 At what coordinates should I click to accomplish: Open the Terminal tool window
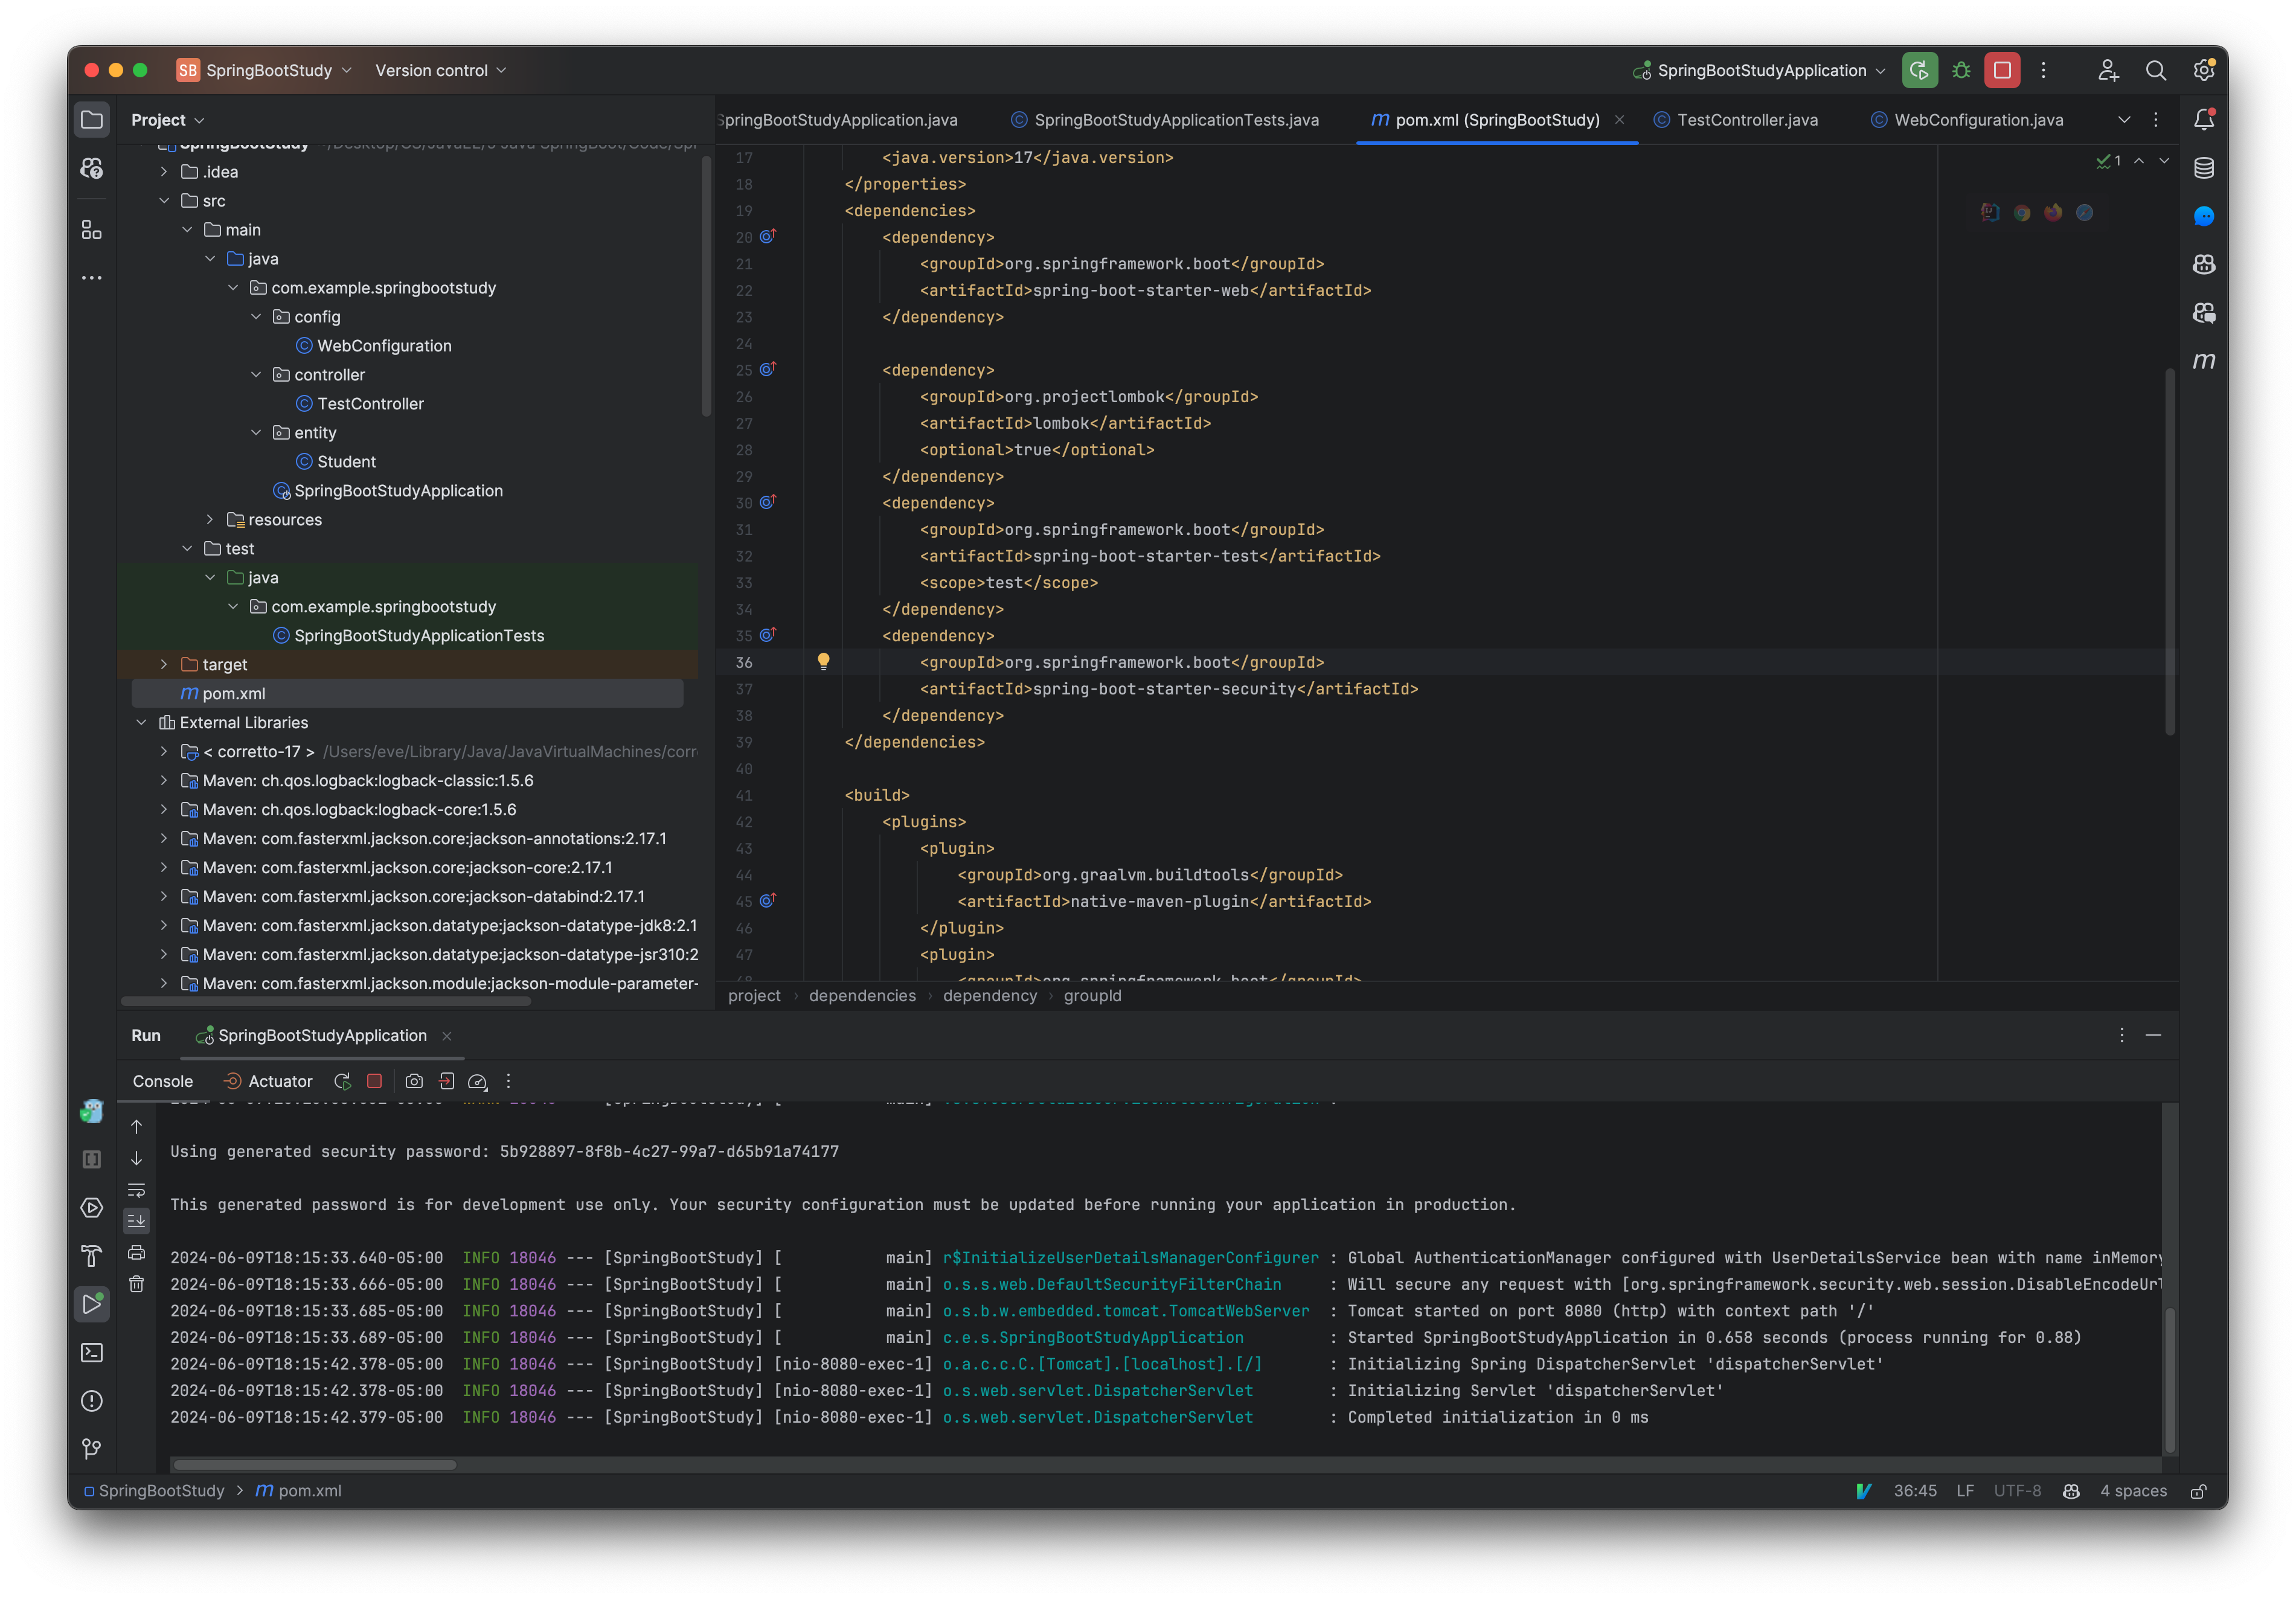91,1352
